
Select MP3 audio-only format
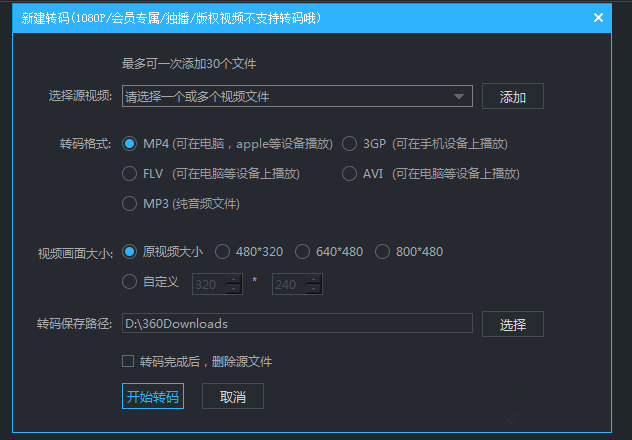click(129, 204)
